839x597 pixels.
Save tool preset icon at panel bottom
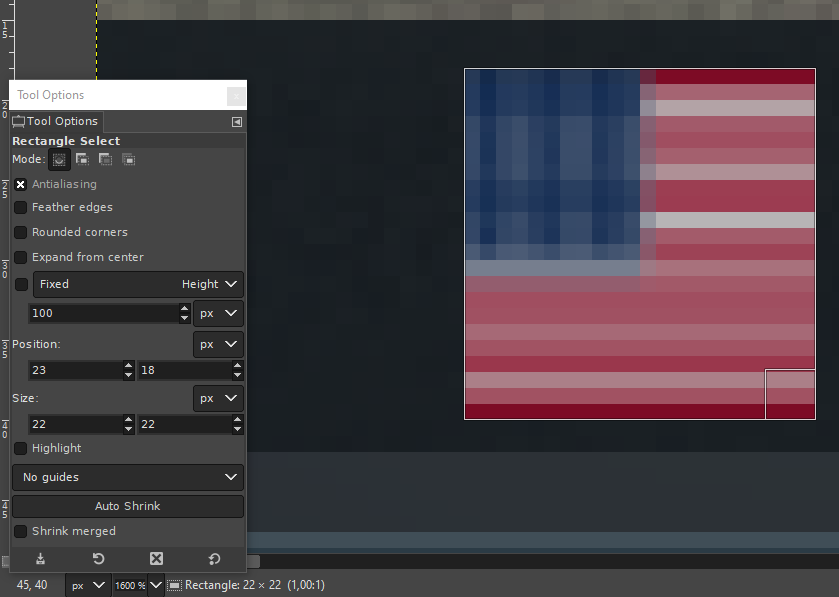[x=40, y=559]
